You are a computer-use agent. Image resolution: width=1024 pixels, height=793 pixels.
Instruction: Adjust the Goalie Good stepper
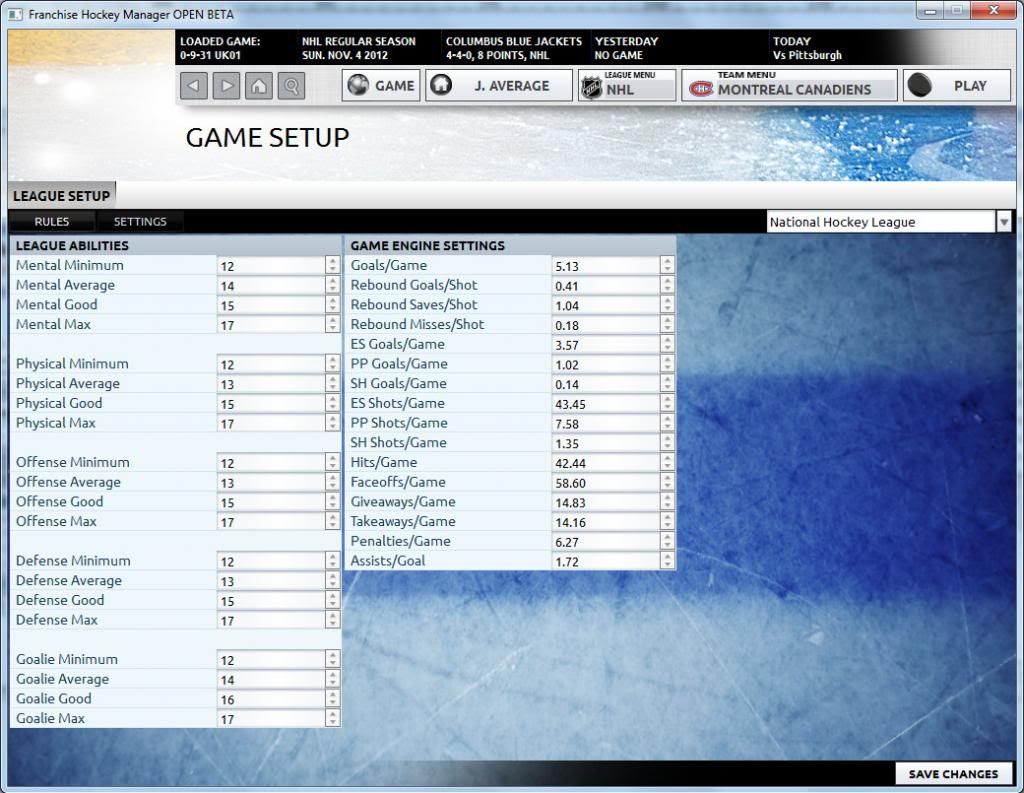click(x=333, y=698)
